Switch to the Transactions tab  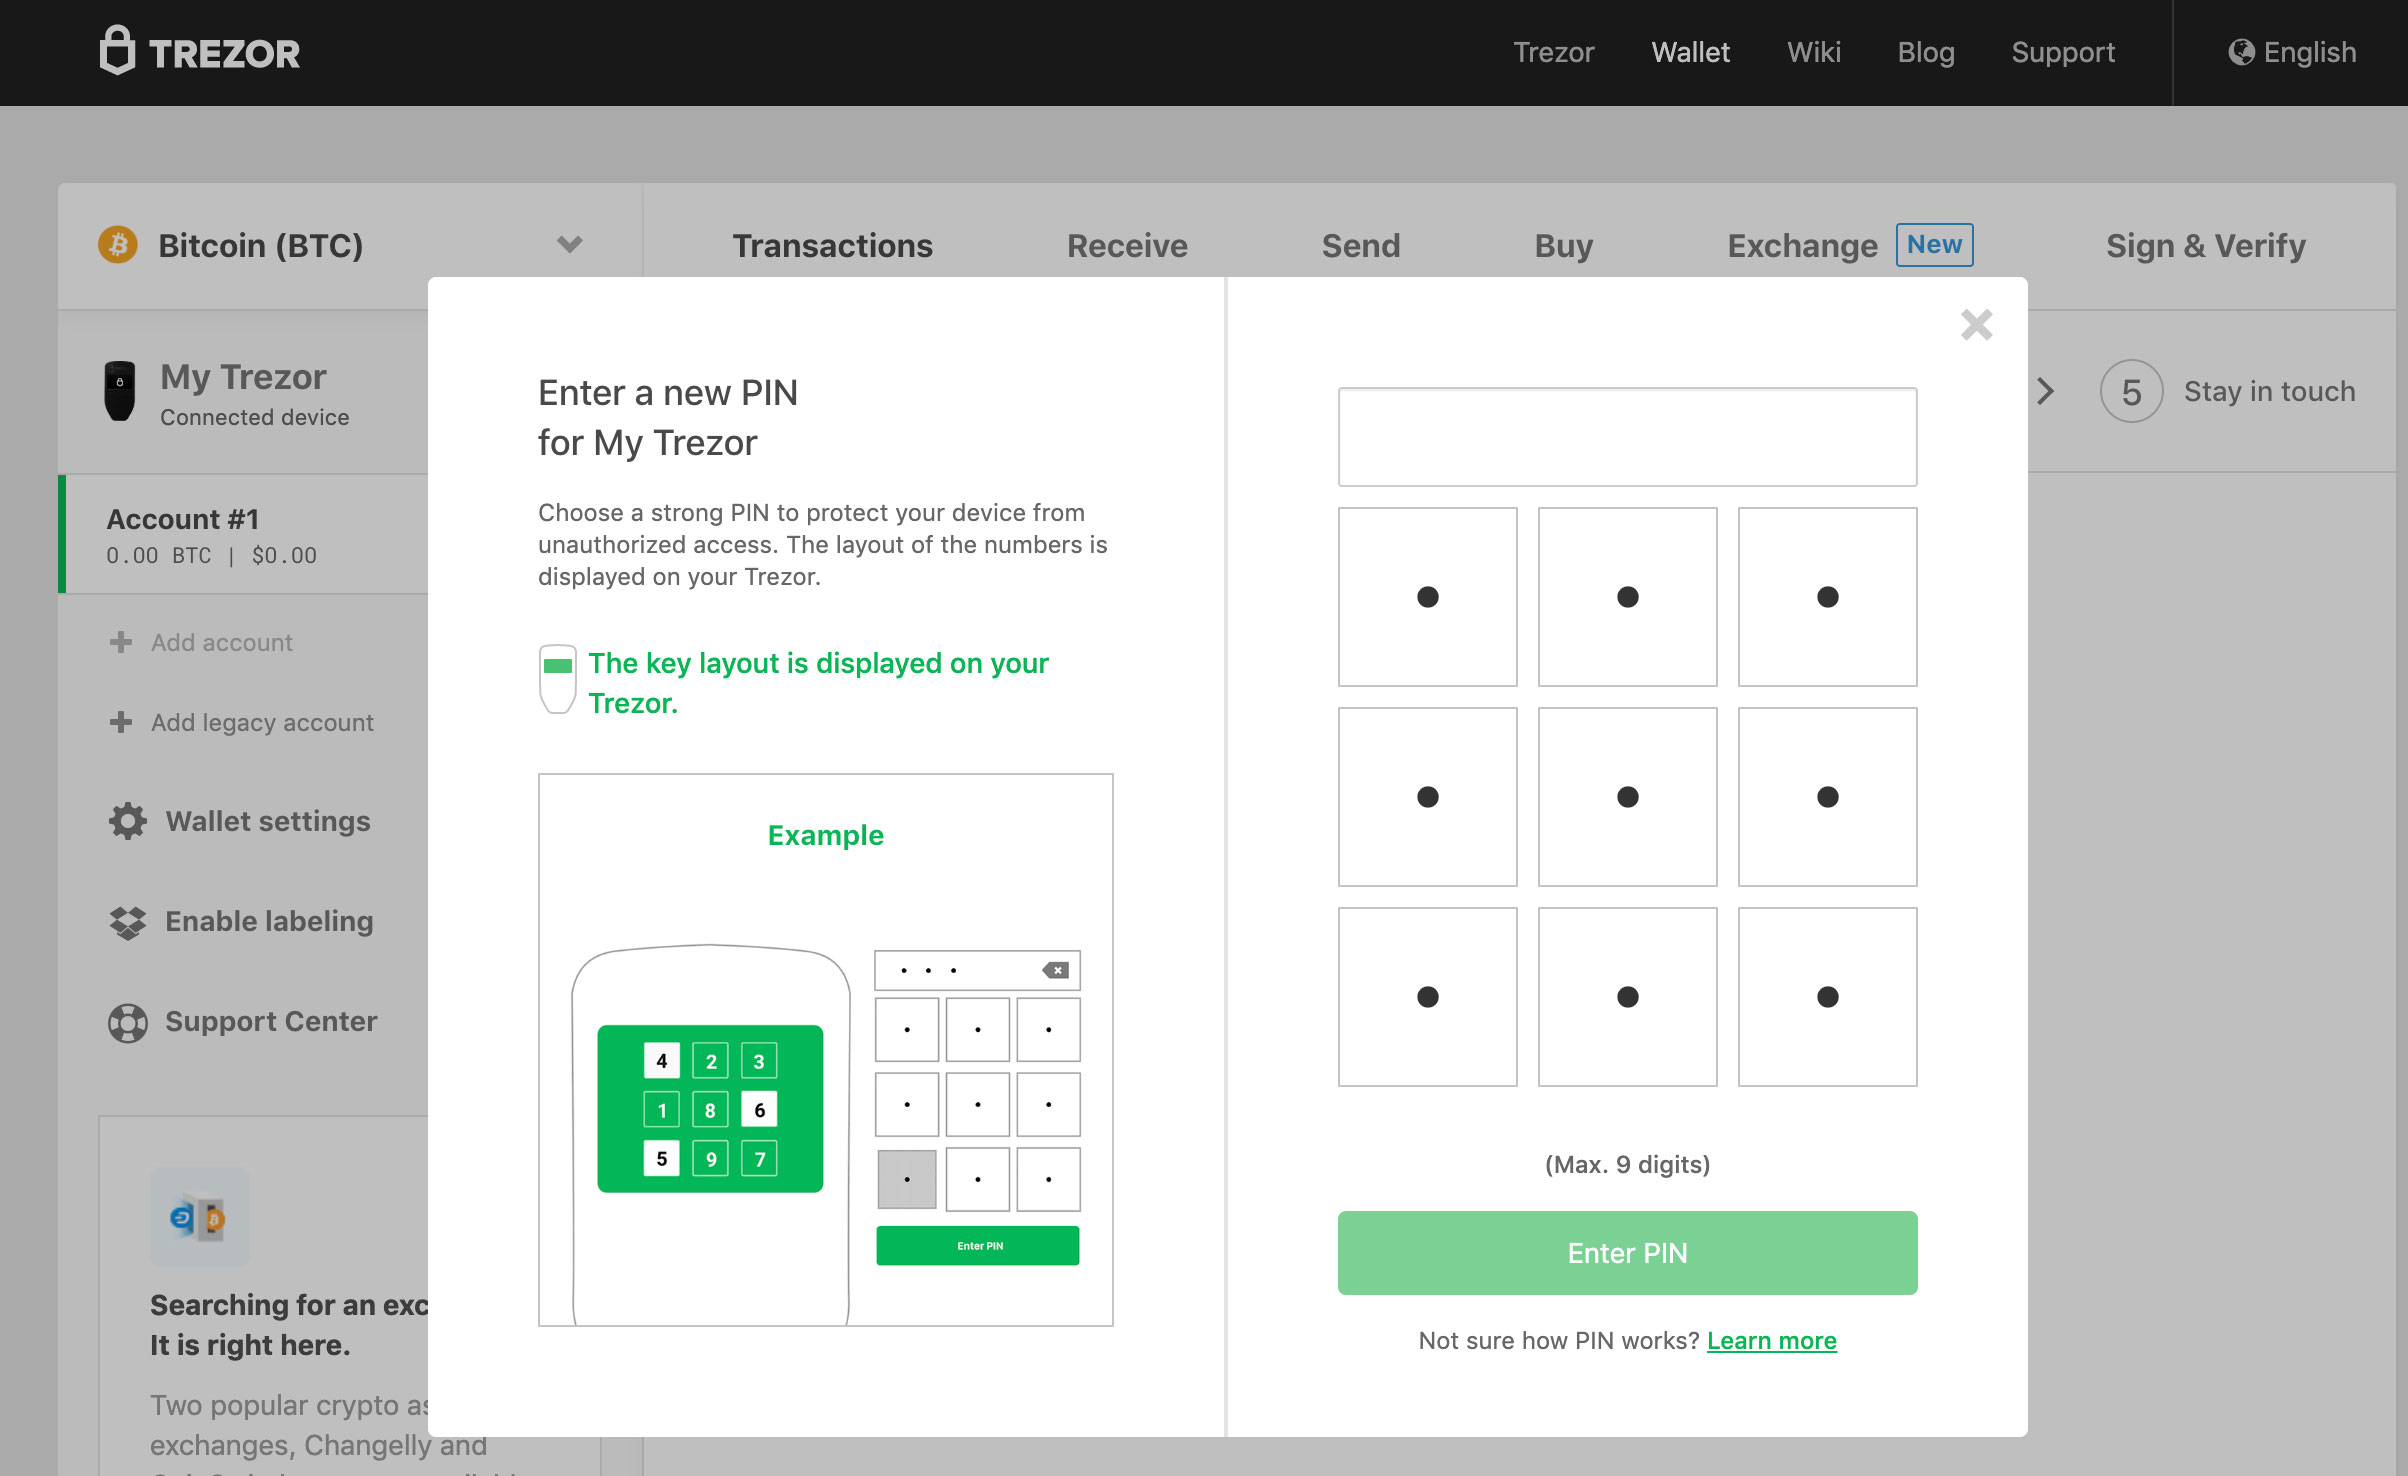pyautogui.click(x=832, y=246)
